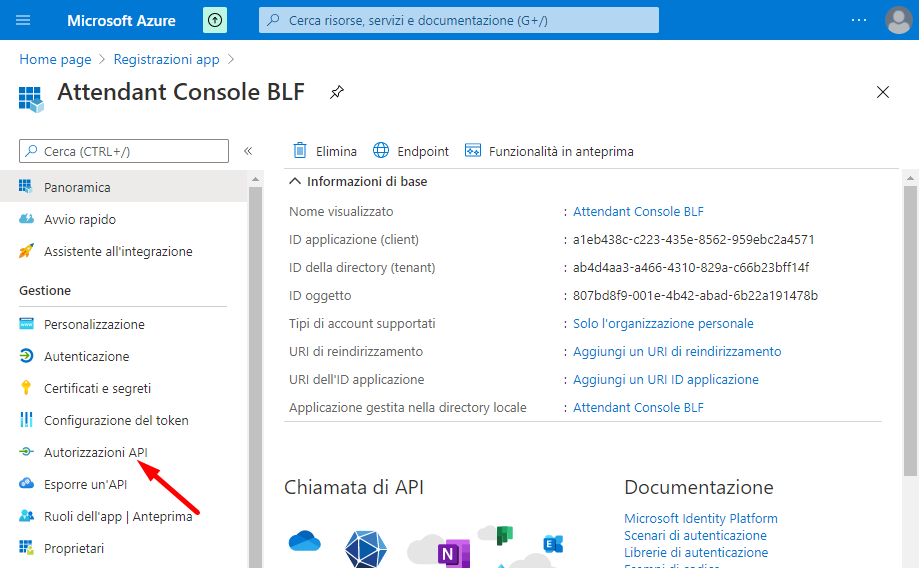Select the ID della directory (tenant) value
This screenshot has height=568, width=919.
click(x=691, y=267)
